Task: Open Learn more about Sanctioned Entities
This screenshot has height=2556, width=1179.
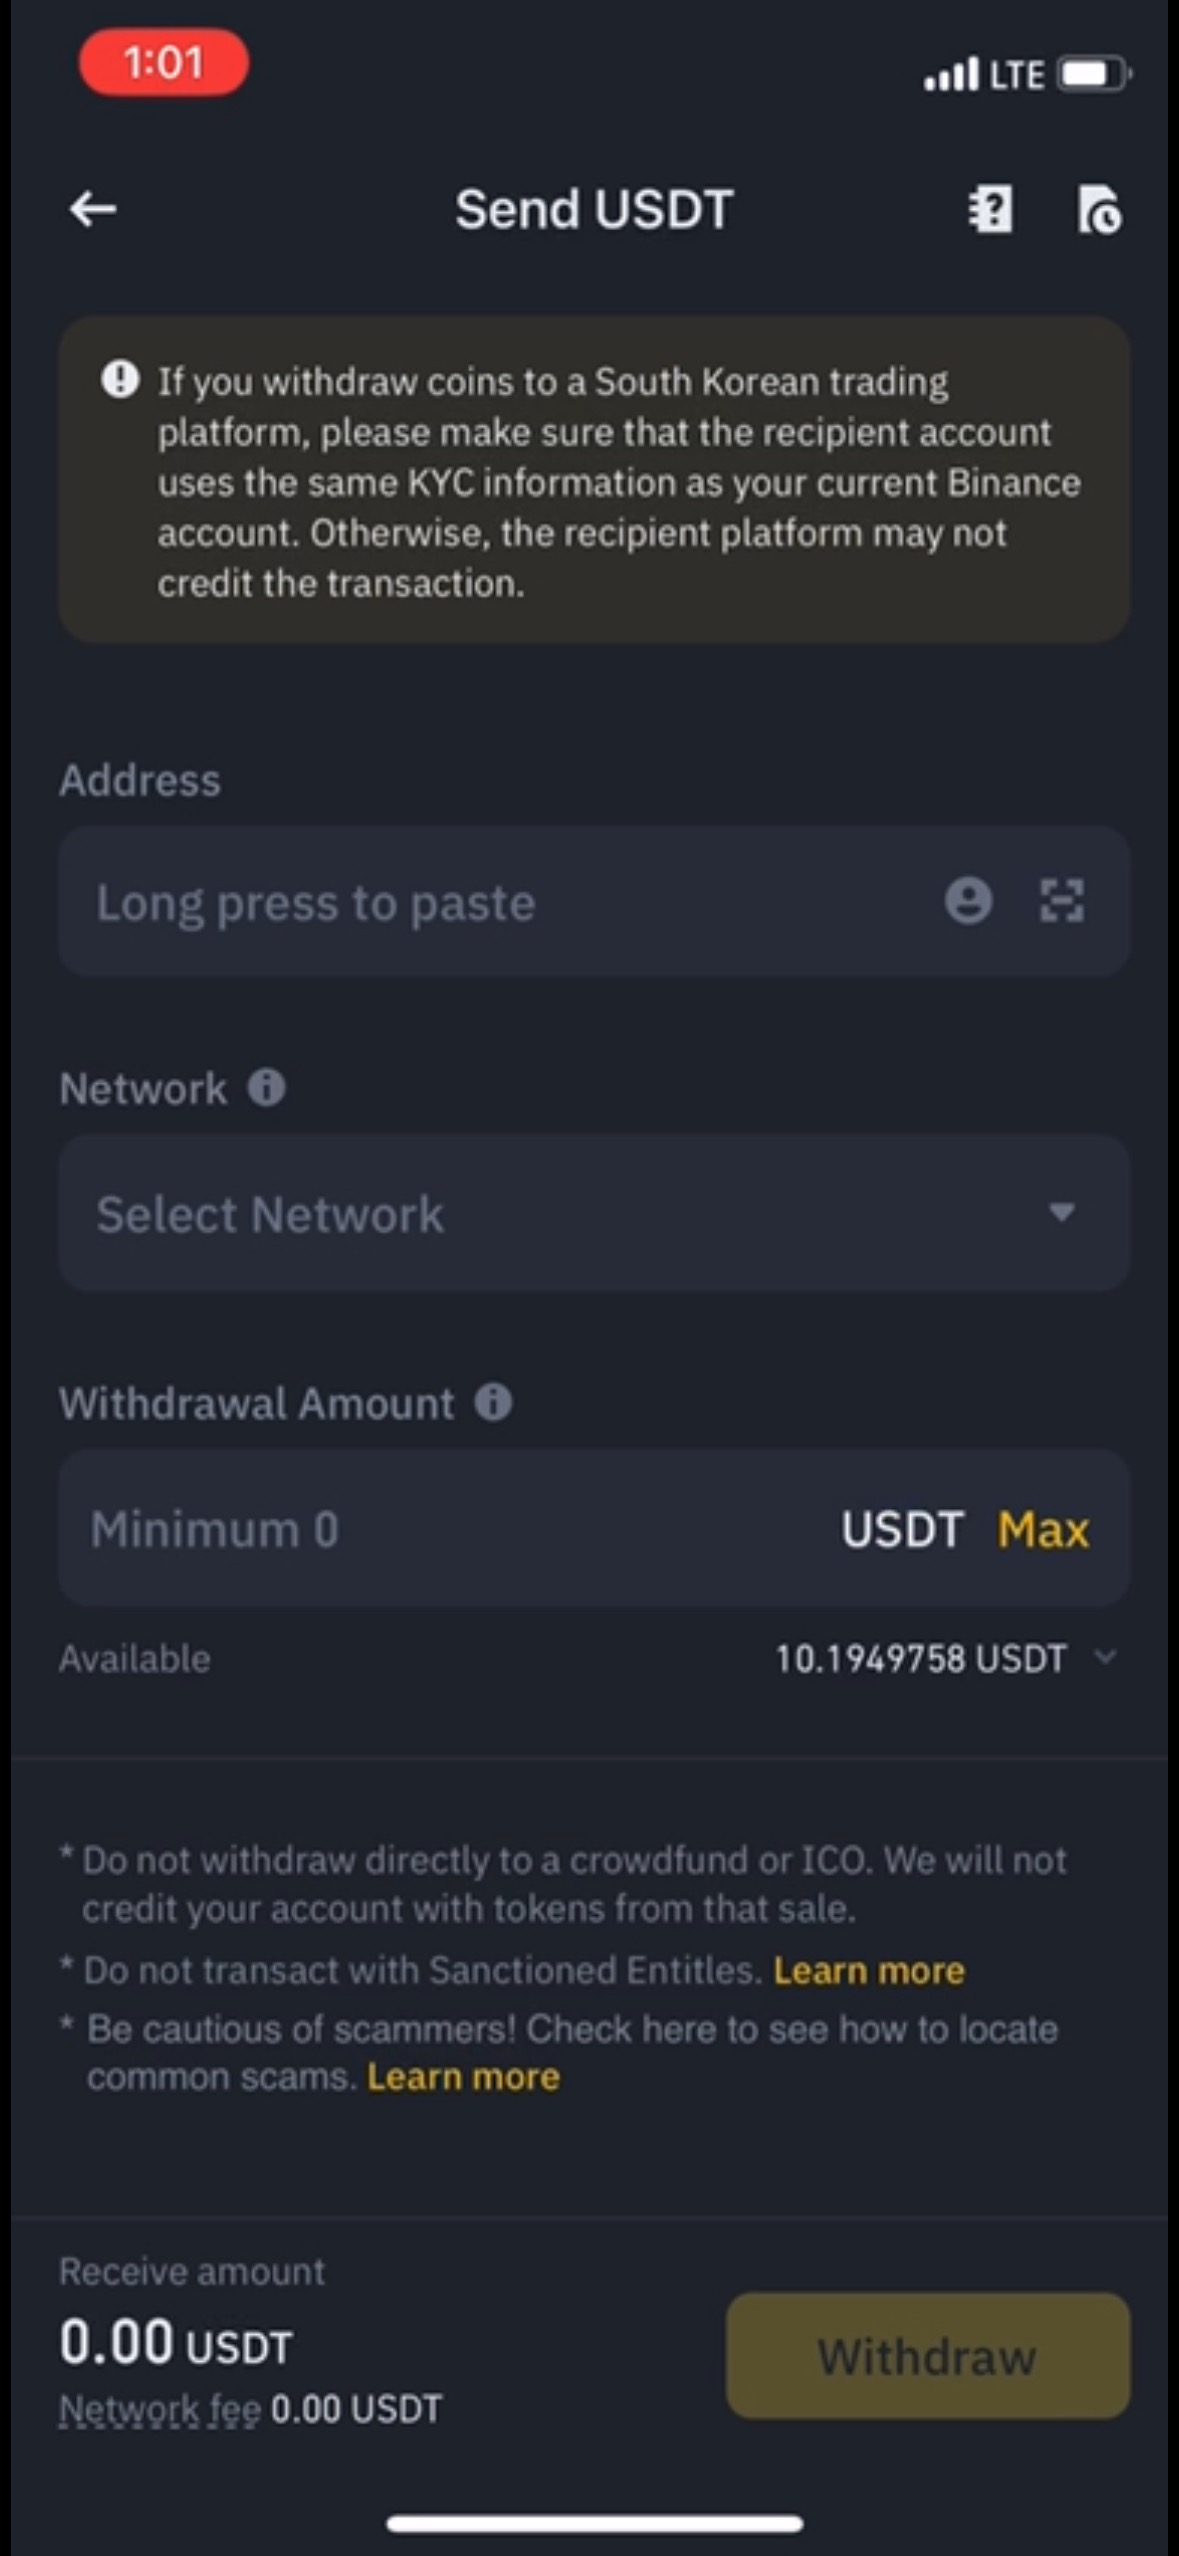Action: [x=868, y=1970]
